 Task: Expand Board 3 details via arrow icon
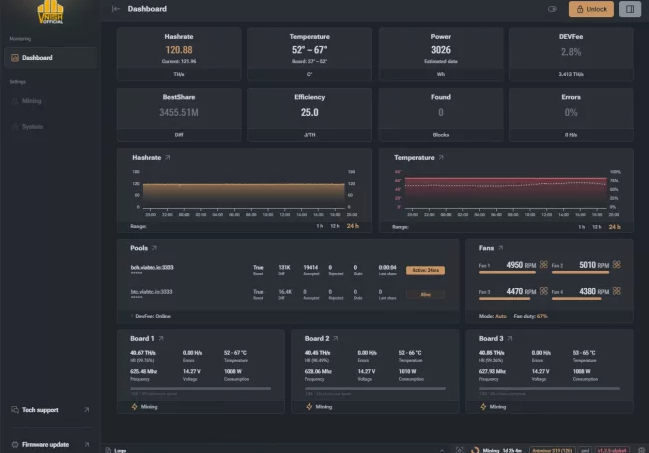click(510, 338)
